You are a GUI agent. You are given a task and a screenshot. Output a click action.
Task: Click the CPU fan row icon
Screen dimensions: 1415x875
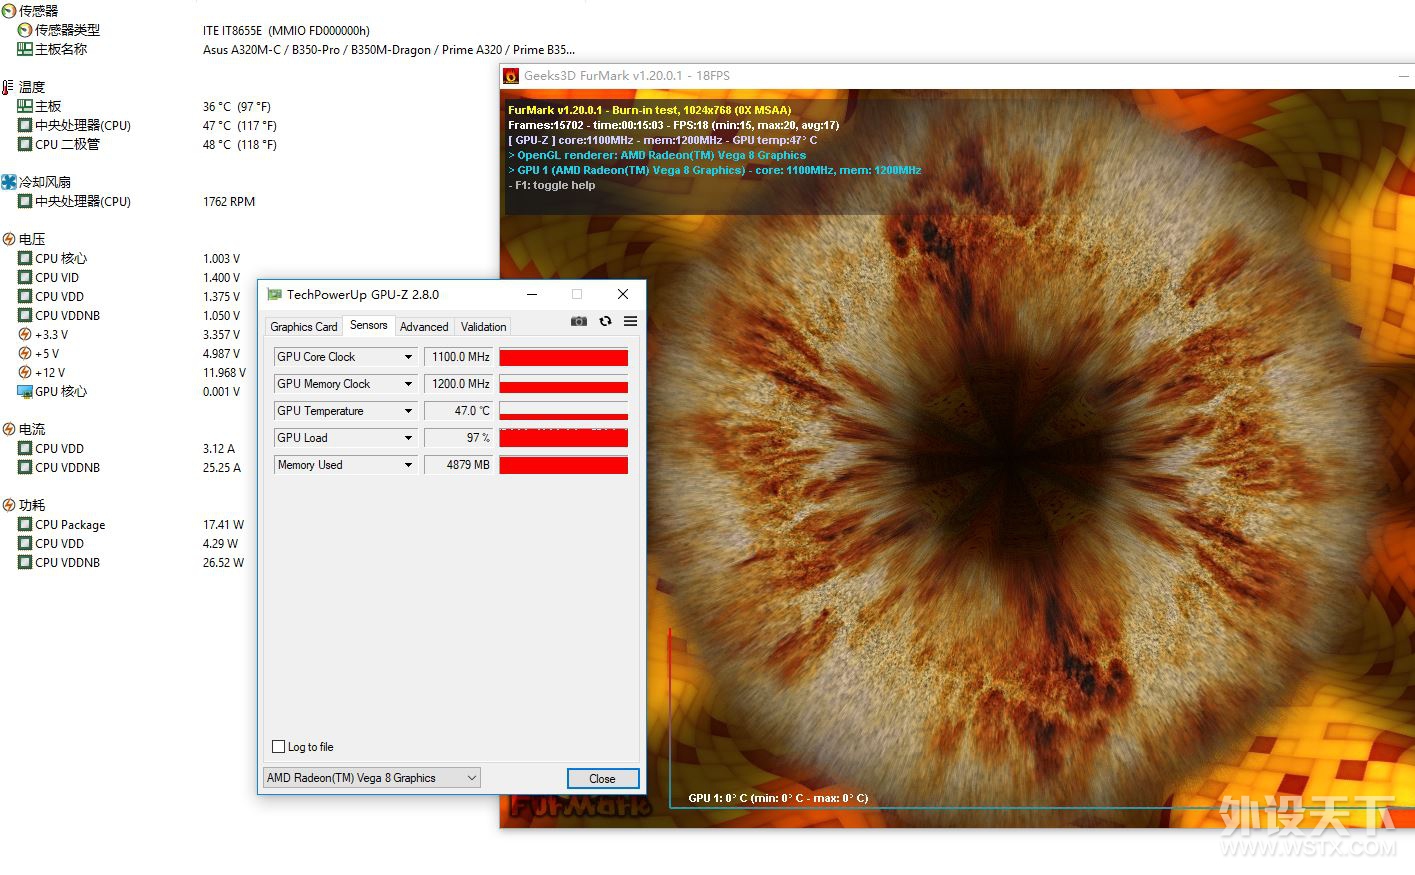(x=25, y=201)
